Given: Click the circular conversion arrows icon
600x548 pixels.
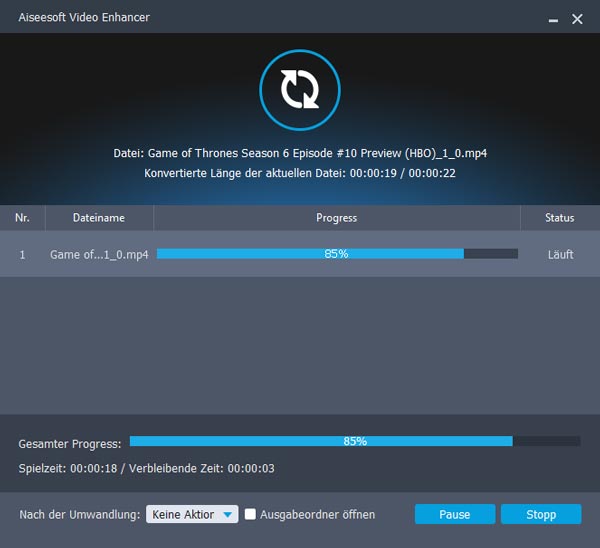Looking at the screenshot, I should pos(297,90).
